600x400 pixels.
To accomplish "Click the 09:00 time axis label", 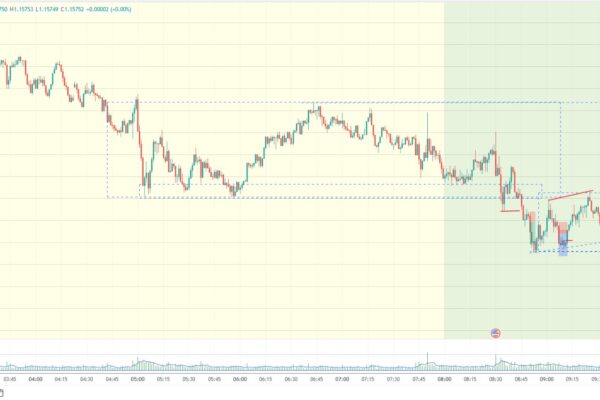I will [547, 379].
